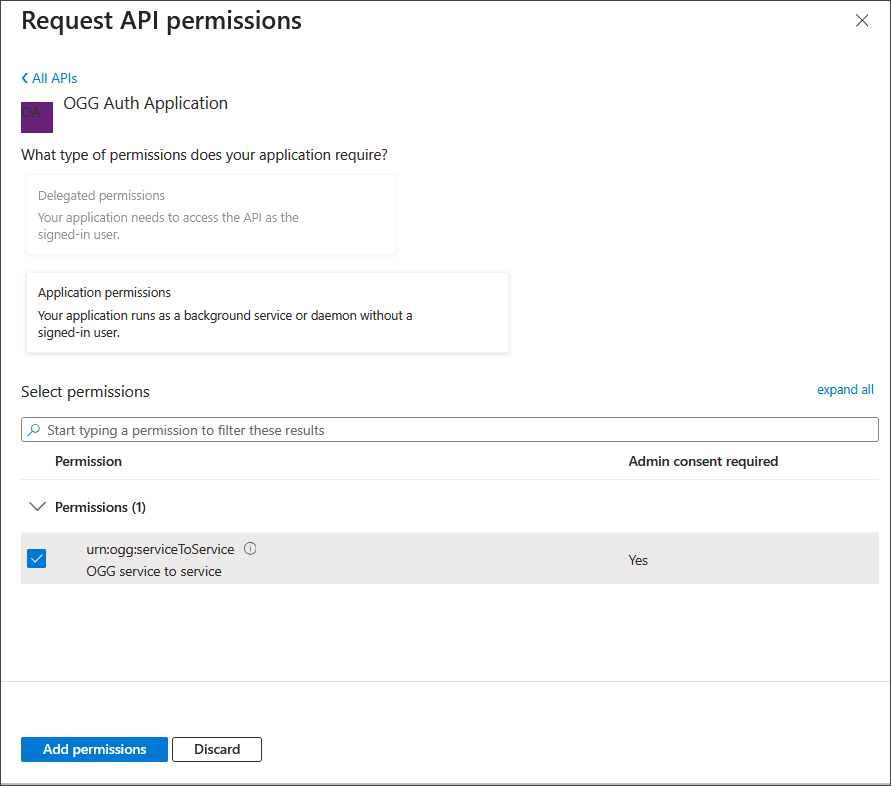Click the chevron beside Permissions (1)

point(38,506)
